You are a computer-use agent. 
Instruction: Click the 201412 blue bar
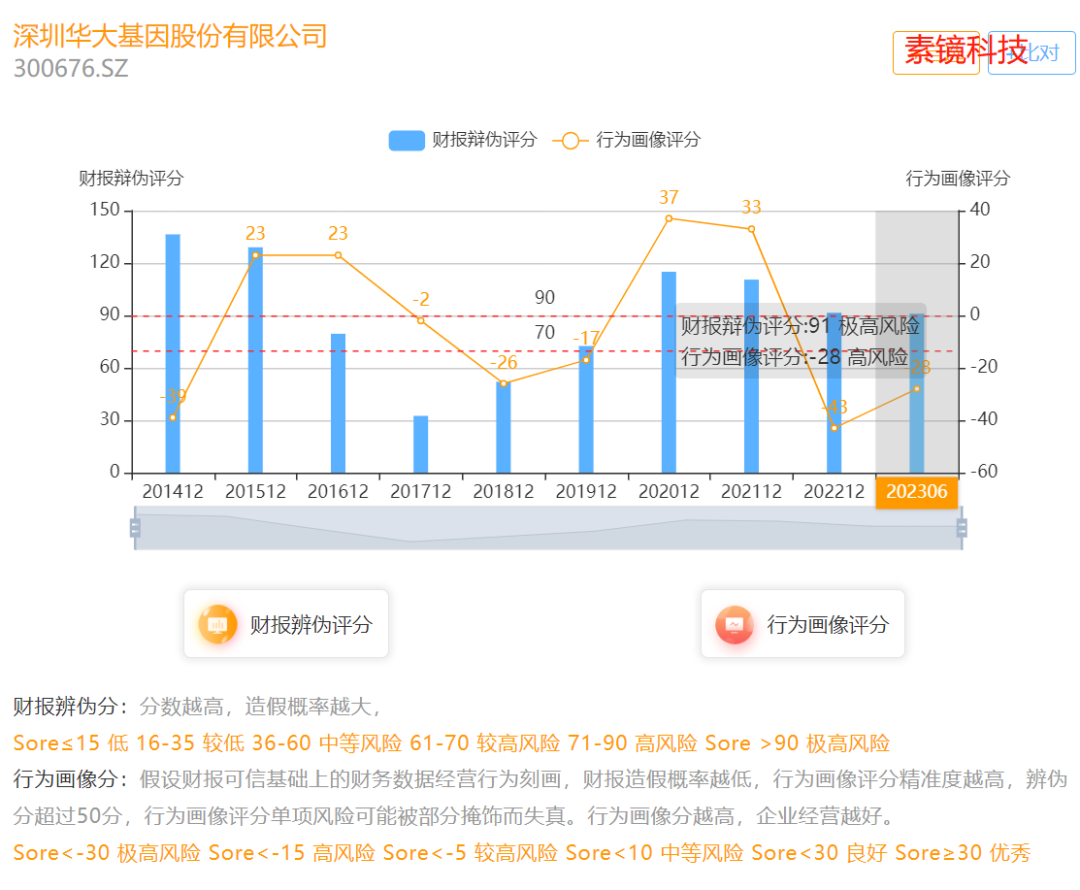173,353
